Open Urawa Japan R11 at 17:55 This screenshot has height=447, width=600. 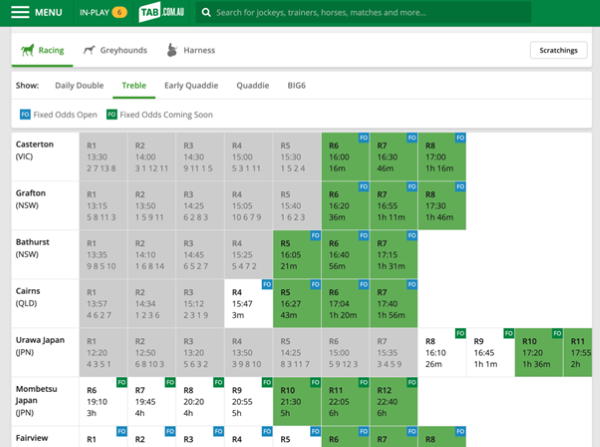coord(578,353)
